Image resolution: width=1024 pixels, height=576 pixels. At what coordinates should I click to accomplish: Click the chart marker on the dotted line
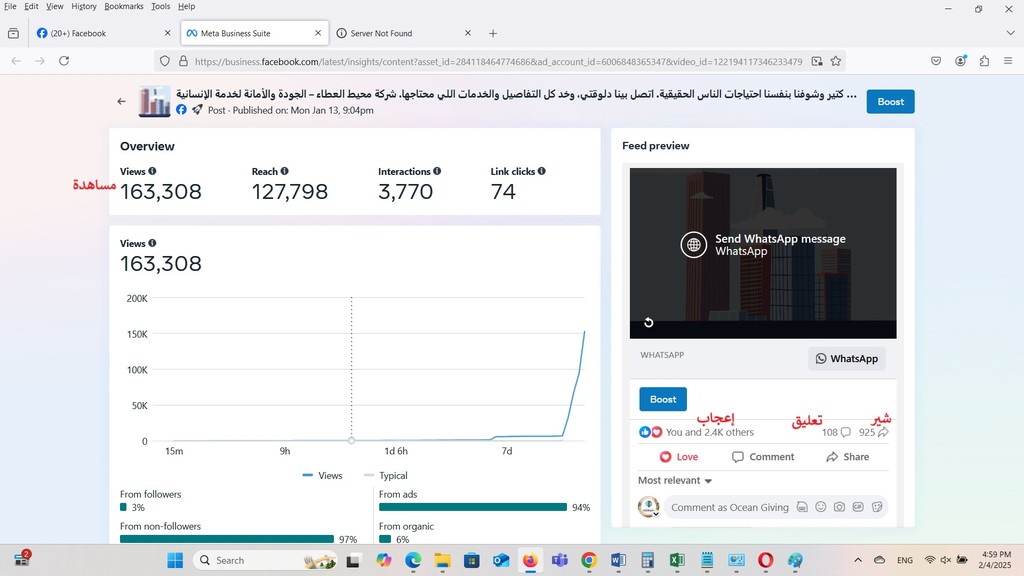click(351, 440)
